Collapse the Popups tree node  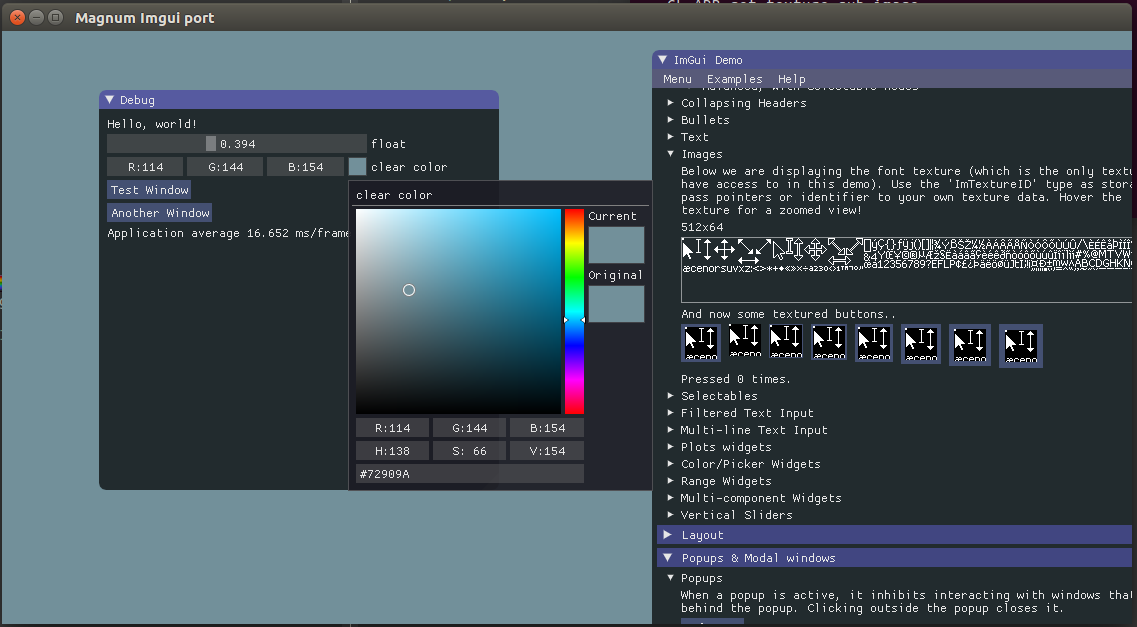pyautogui.click(x=695, y=578)
